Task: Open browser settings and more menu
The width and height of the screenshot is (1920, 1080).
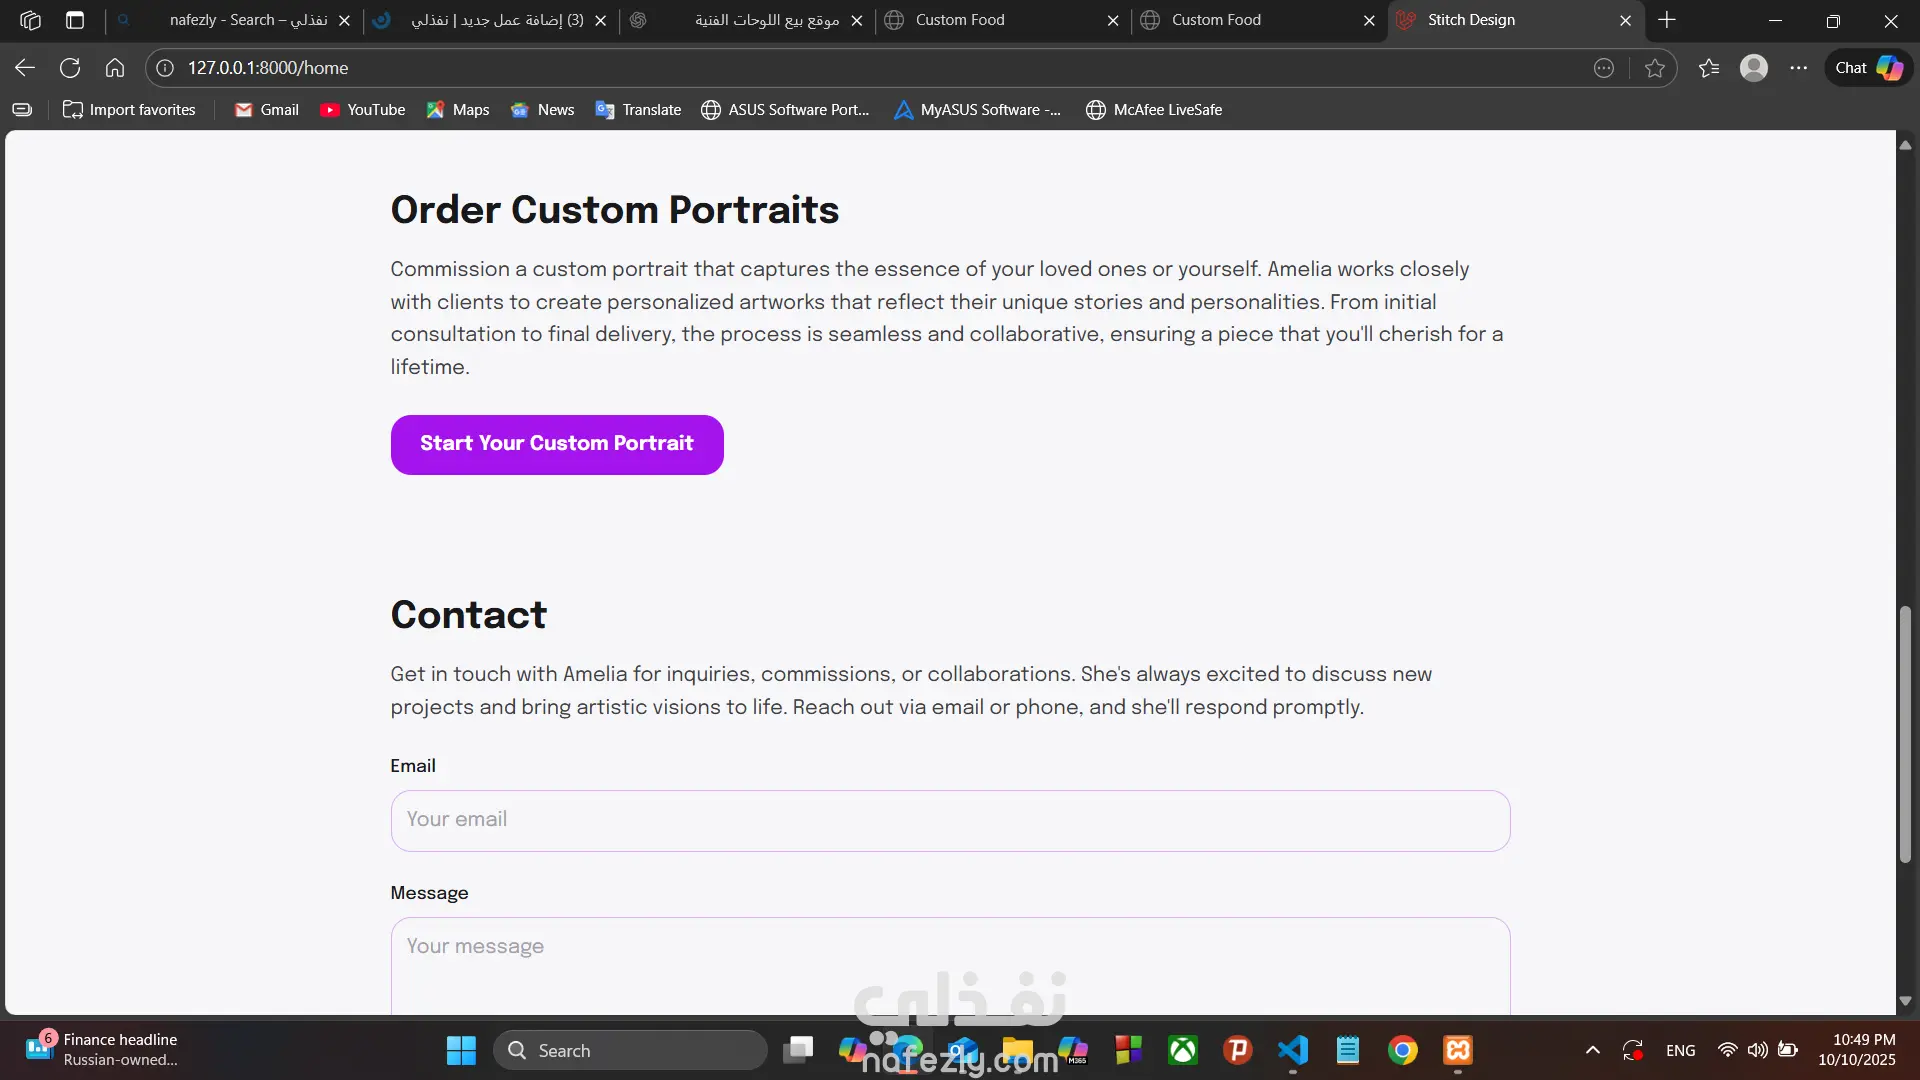Action: [x=1799, y=68]
